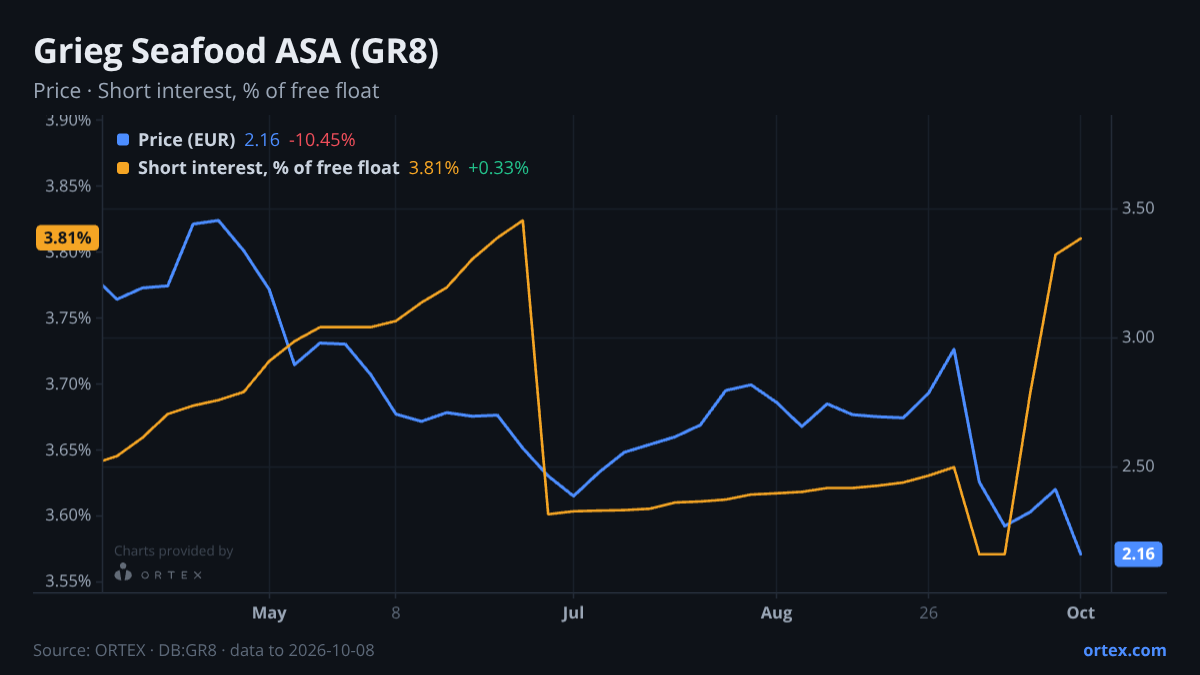1200x675 pixels.
Task: Click the Source: ORTEX footer text
Action: pos(204,650)
